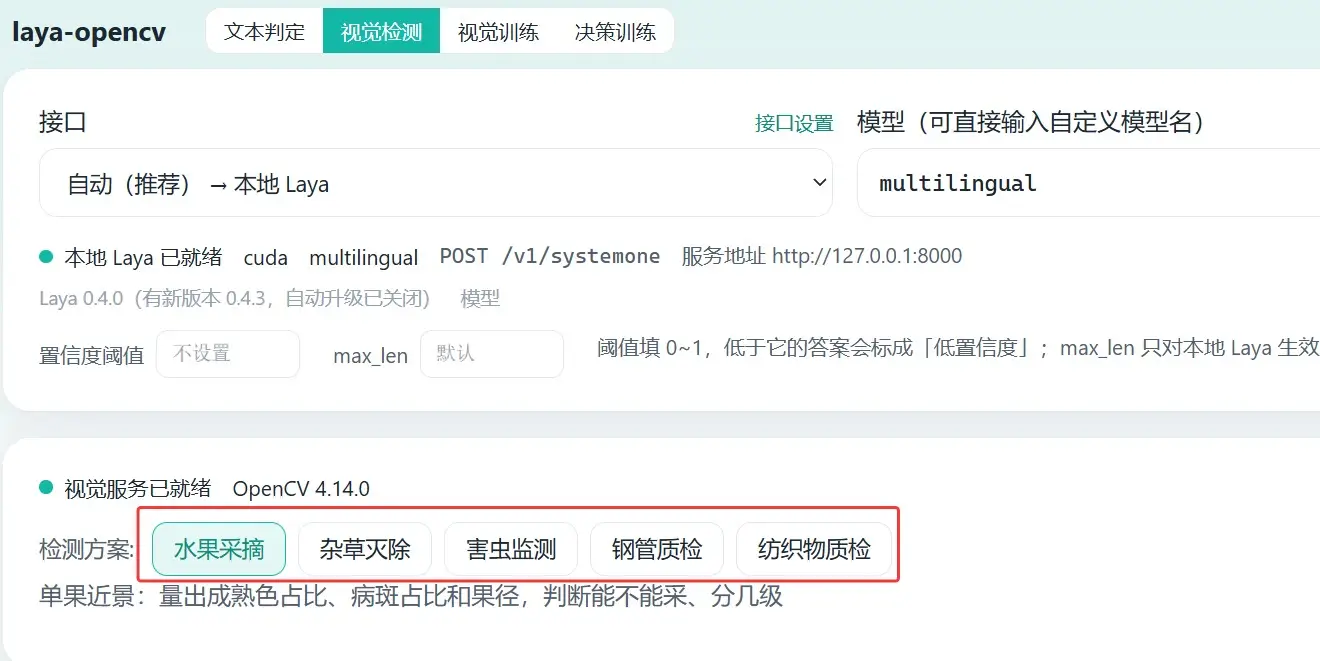This screenshot has height=661, width=1320.
Task: Click the cuda device label
Action: coord(266,258)
